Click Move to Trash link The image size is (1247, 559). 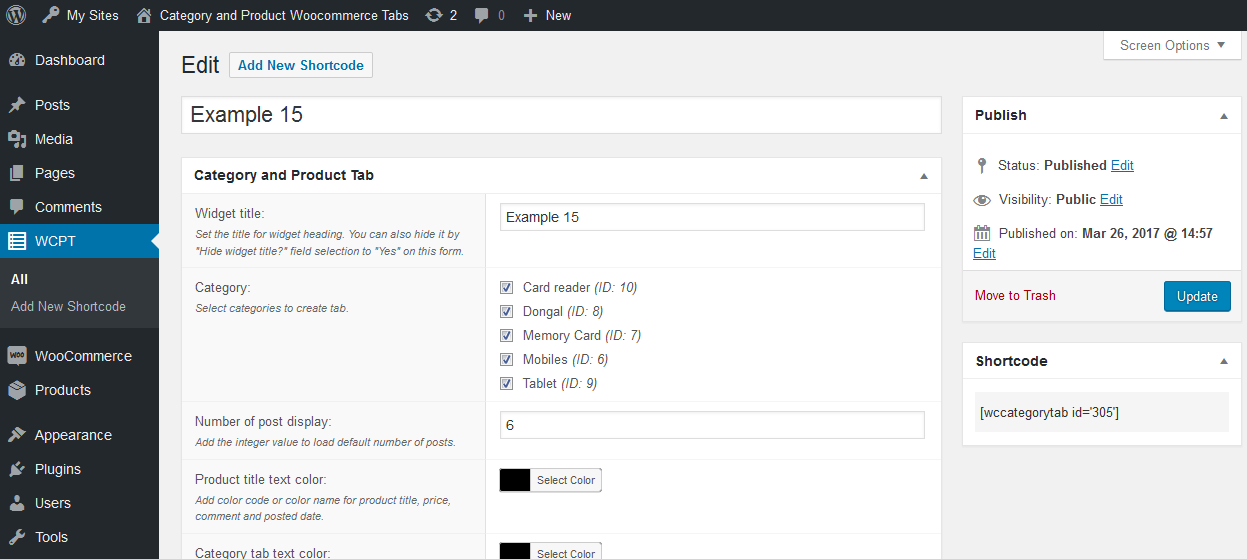coord(1015,295)
